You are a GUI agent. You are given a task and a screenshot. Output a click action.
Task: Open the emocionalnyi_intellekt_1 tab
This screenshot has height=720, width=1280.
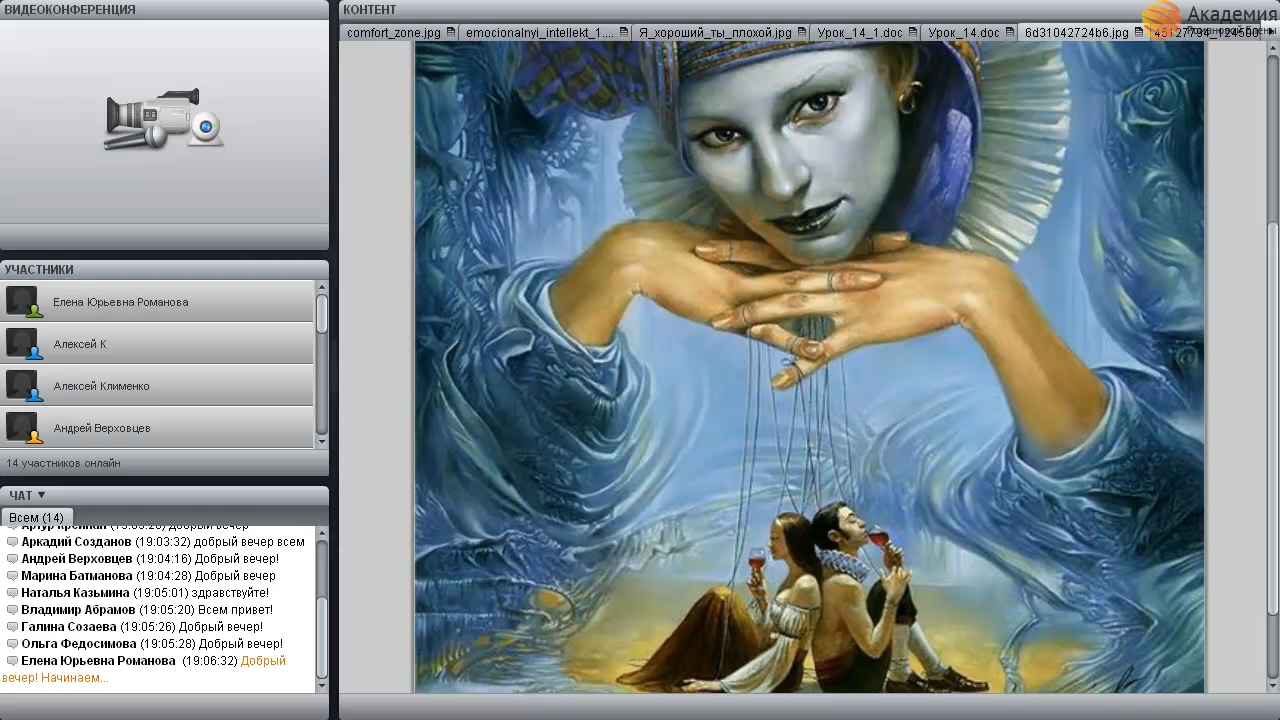[546, 33]
